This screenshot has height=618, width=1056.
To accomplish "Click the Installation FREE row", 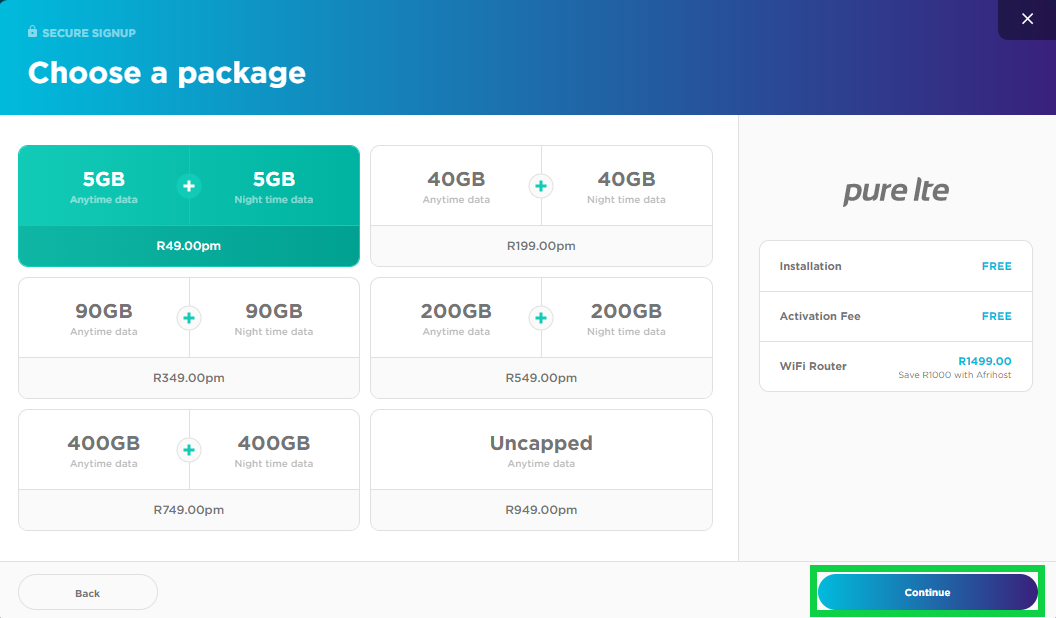I will (895, 266).
